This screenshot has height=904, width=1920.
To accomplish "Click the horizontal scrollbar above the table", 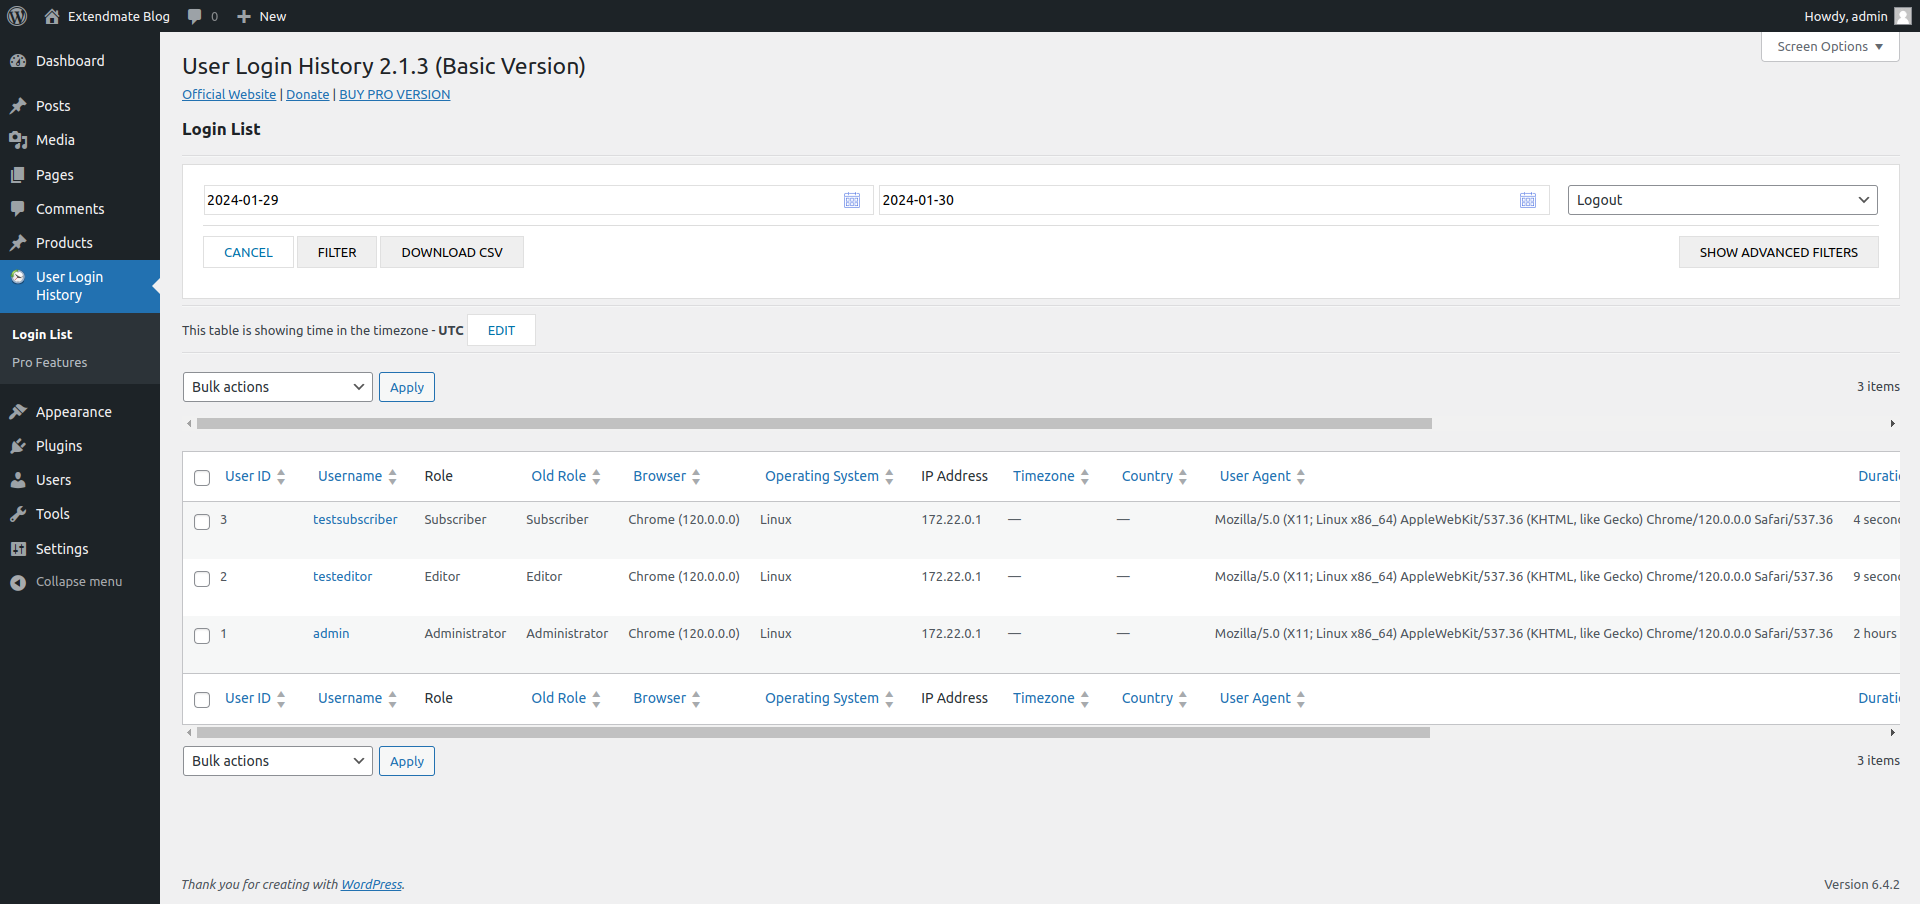I will point(814,424).
